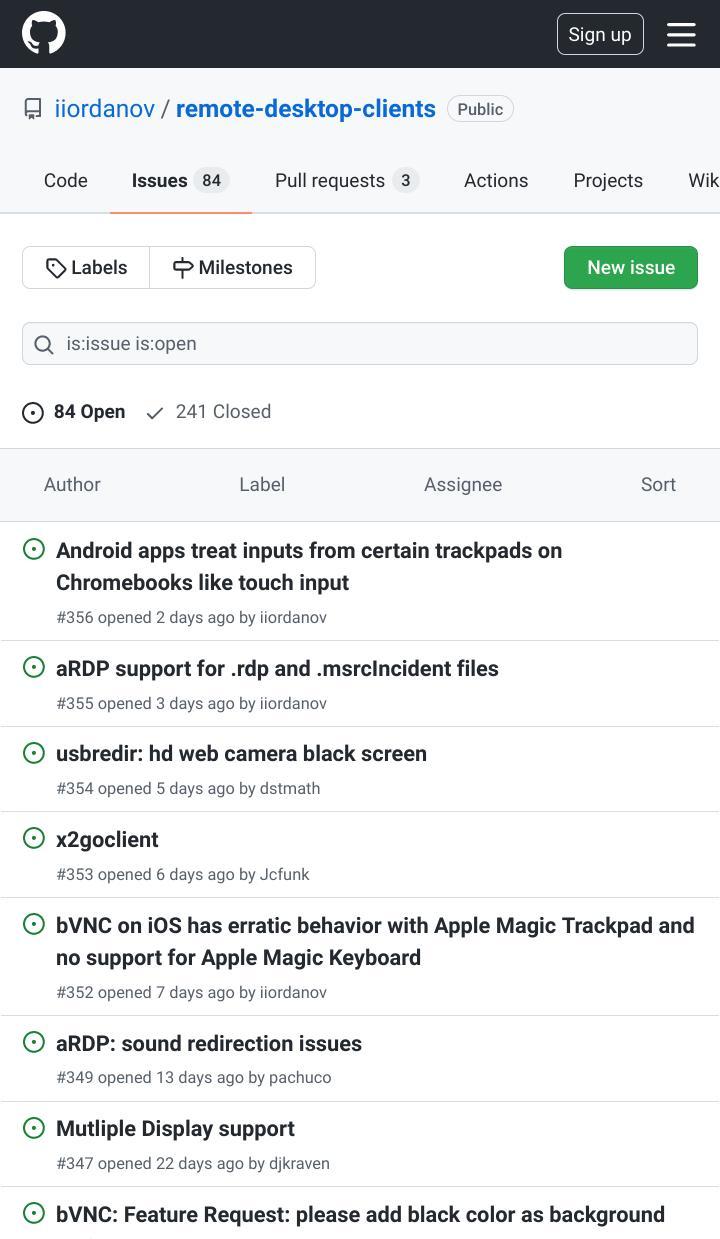Click the Sign up button
Image resolution: width=720 pixels, height=1239 pixels.
coord(600,34)
